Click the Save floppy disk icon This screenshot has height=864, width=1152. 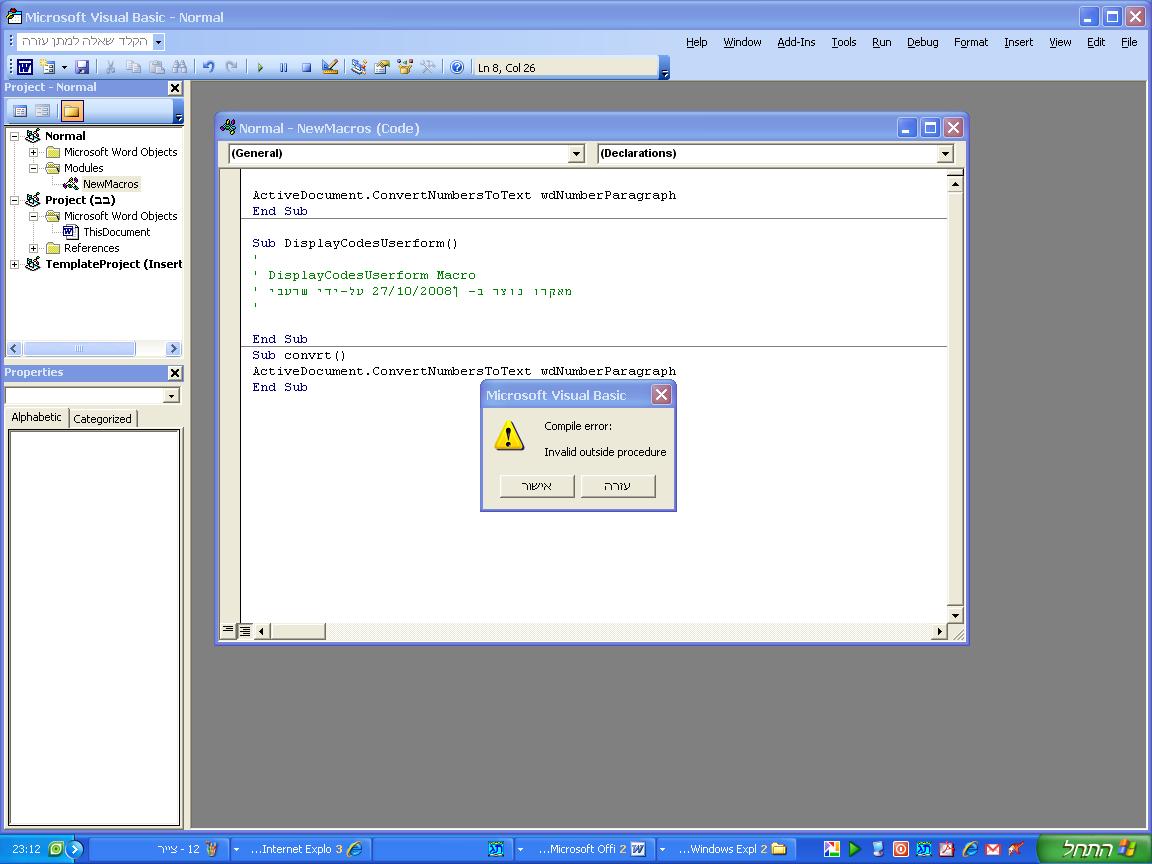coord(82,67)
